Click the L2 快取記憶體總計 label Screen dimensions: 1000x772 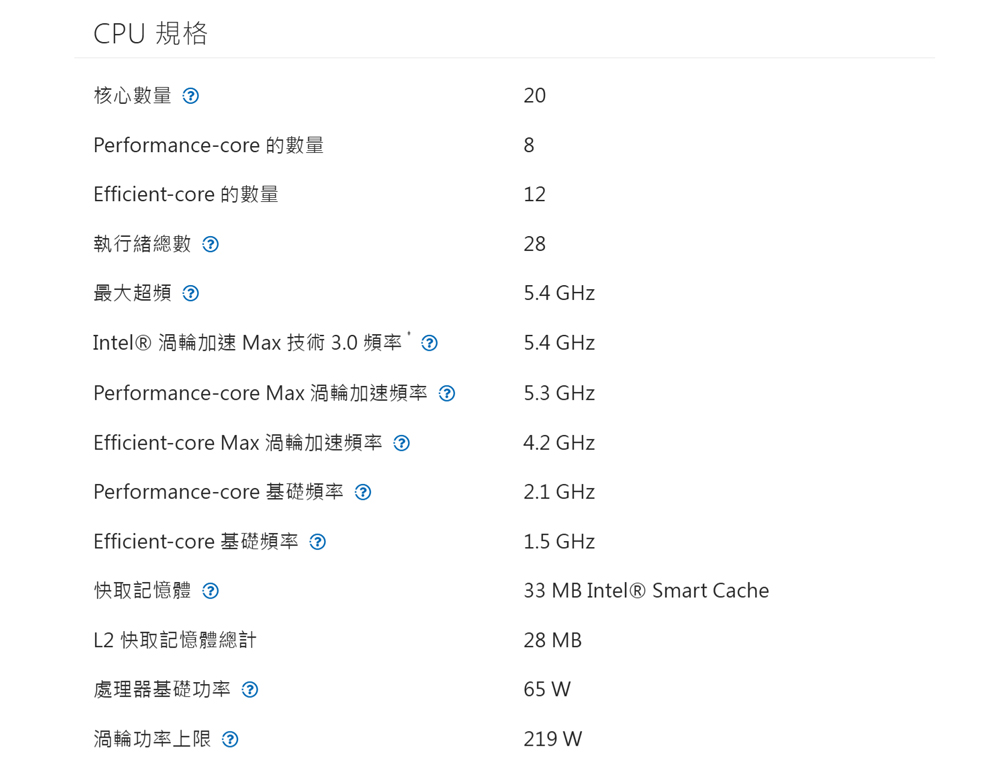174,640
